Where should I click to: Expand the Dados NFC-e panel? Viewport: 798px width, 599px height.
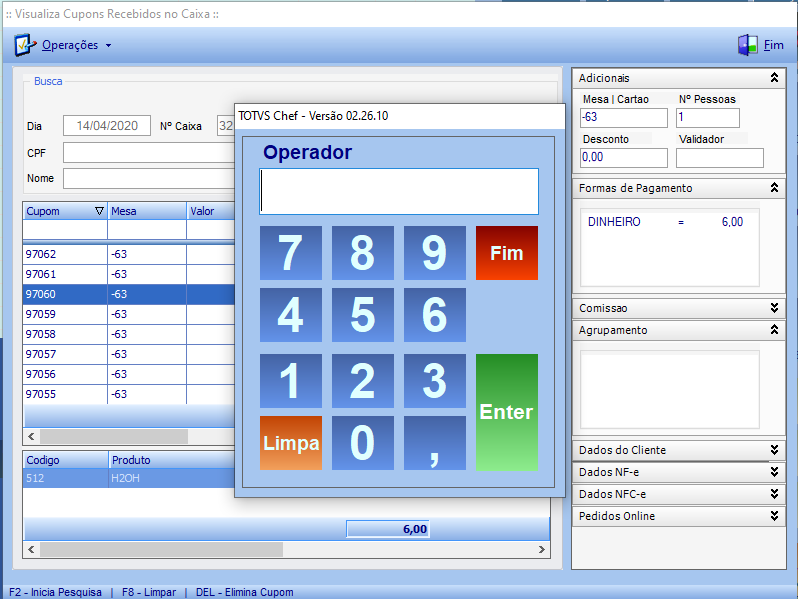pos(774,494)
